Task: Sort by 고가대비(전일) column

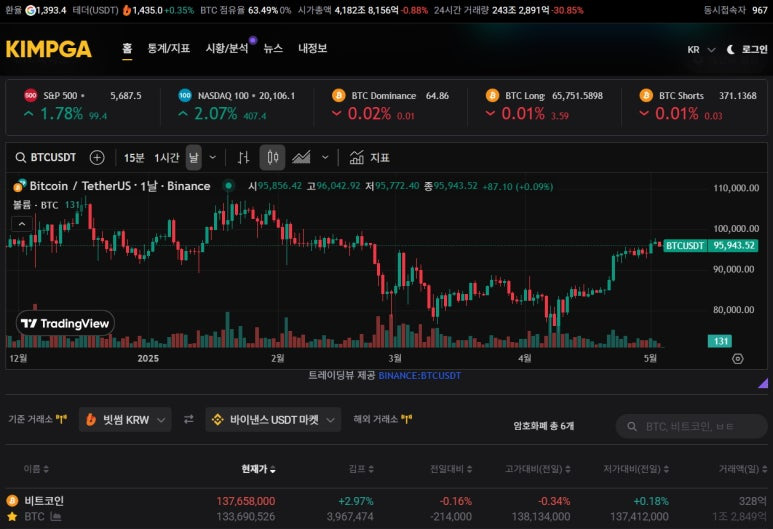Action: 538,469
